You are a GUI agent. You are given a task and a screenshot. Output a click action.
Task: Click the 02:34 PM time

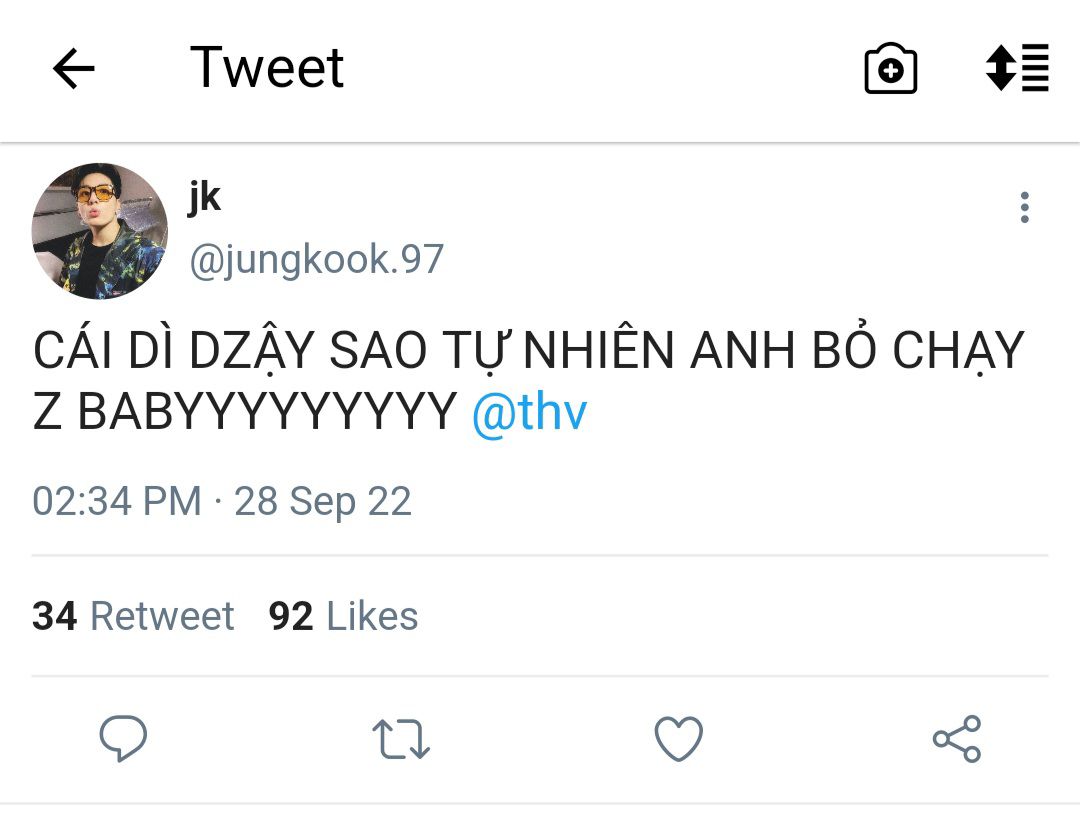point(116,501)
